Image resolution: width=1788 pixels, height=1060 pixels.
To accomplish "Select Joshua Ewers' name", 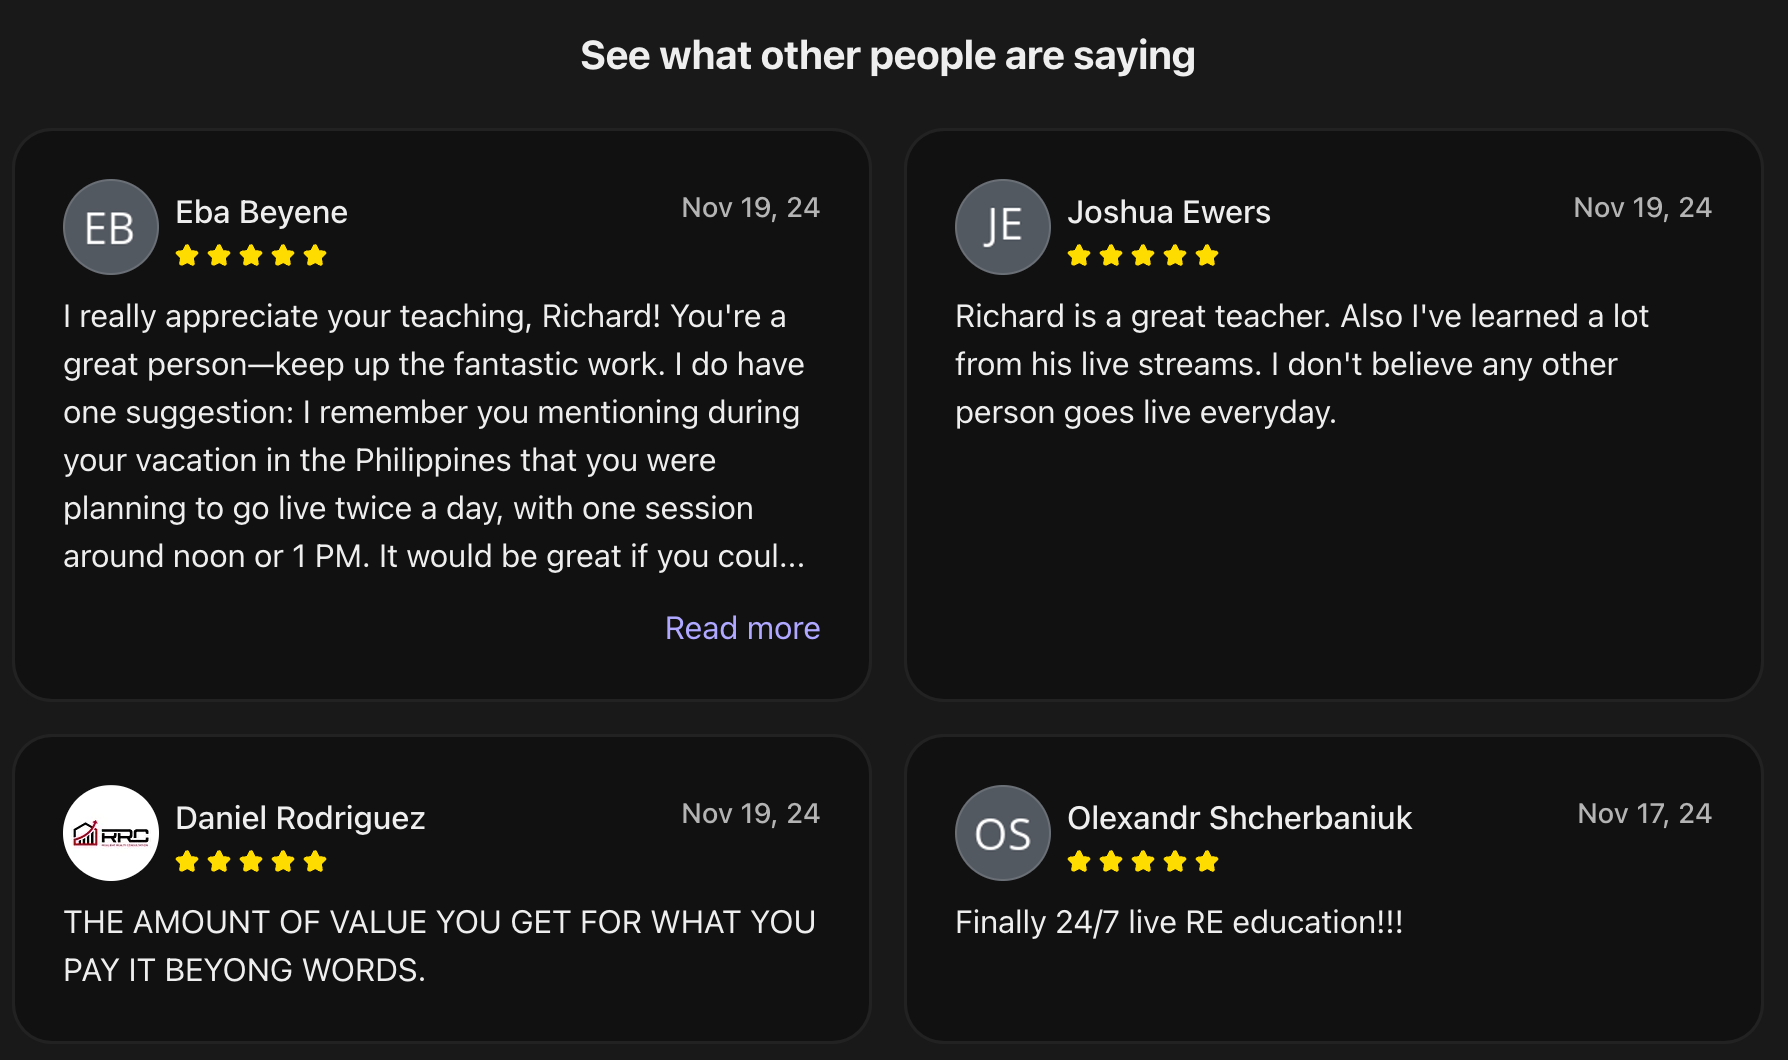I will coord(1170,212).
